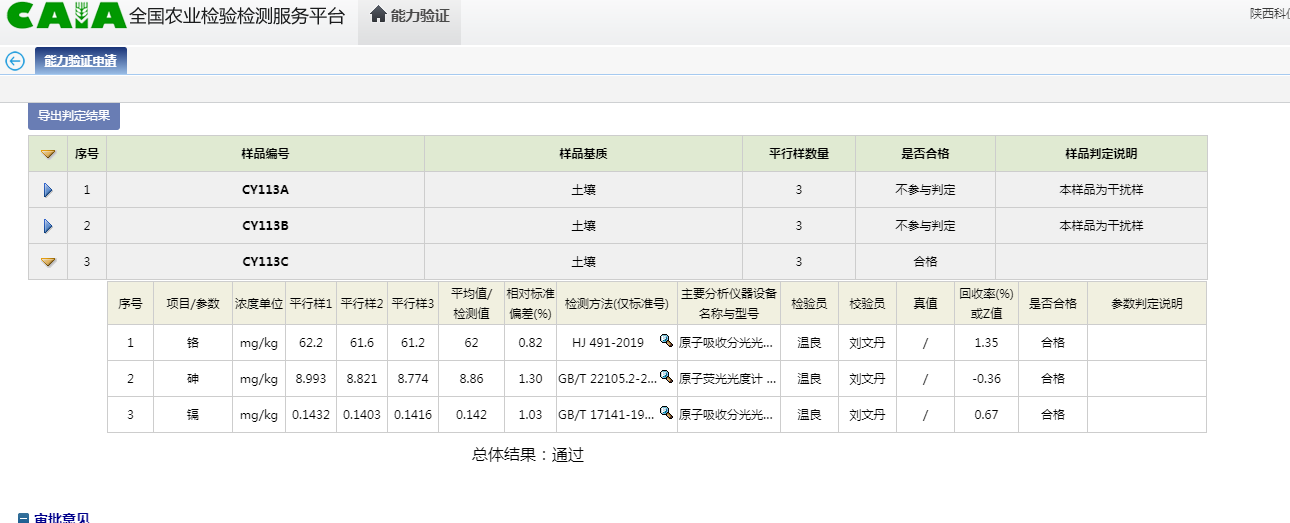Switch to the 能力验证申请 tab
The height and width of the screenshot is (523, 1290).
(80, 61)
